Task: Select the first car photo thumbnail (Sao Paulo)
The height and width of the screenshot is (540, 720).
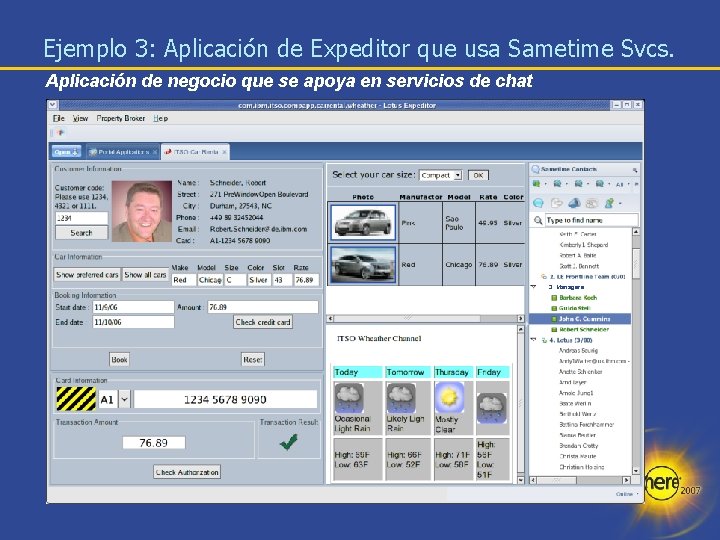Action: point(363,223)
